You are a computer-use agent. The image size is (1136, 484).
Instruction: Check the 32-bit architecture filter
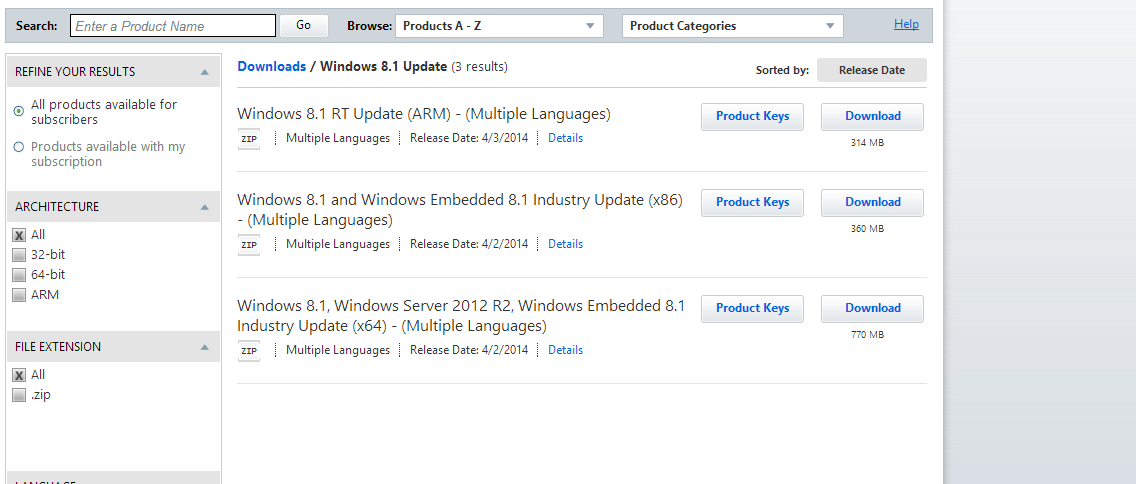click(x=19, y=255)
